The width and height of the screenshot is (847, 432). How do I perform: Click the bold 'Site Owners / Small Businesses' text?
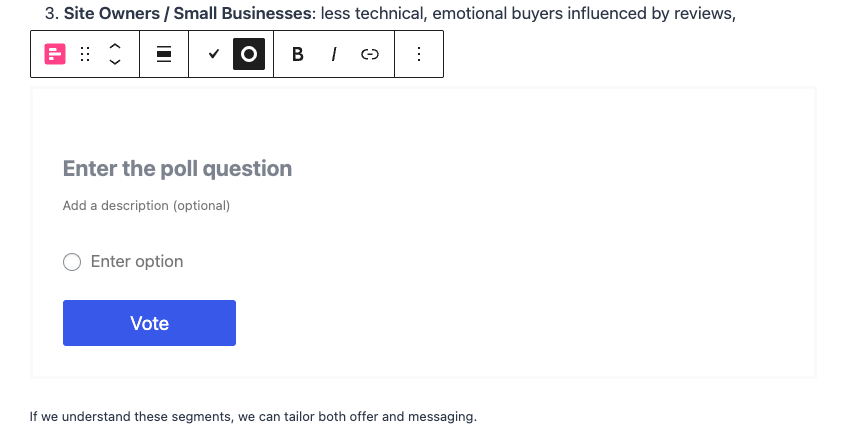(188, 15)
